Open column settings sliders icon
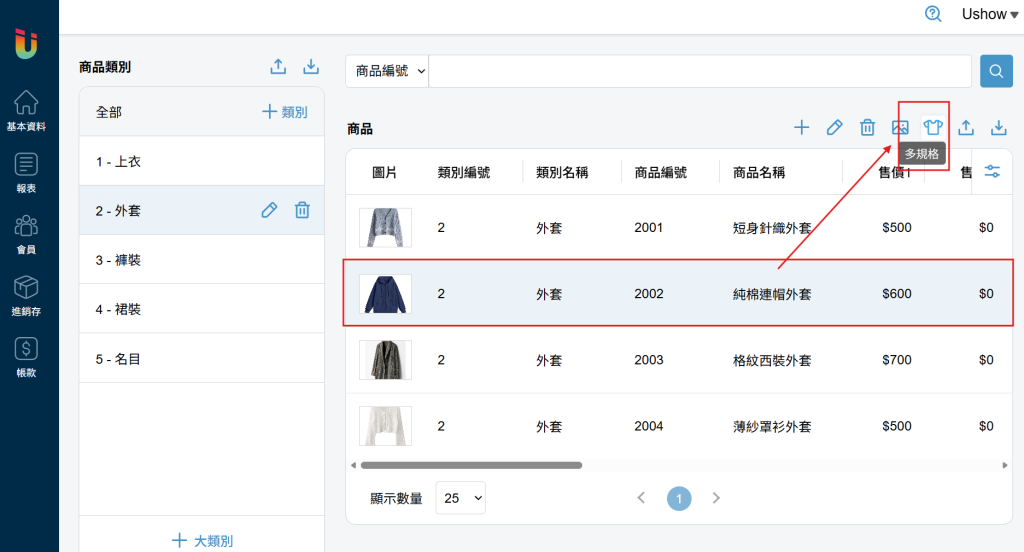1024x552 pixels. coord(992,172)
